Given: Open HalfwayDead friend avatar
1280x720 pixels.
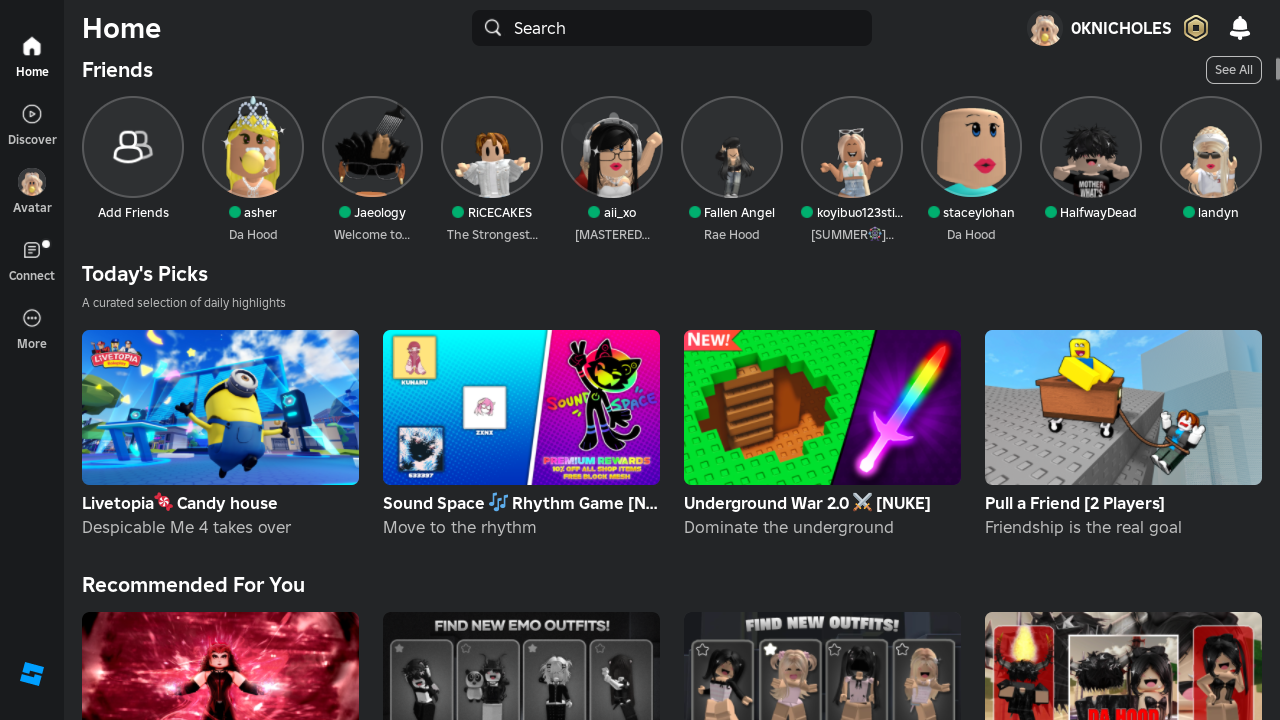Looking at the screenshot, I should (x=1091, y=147).
